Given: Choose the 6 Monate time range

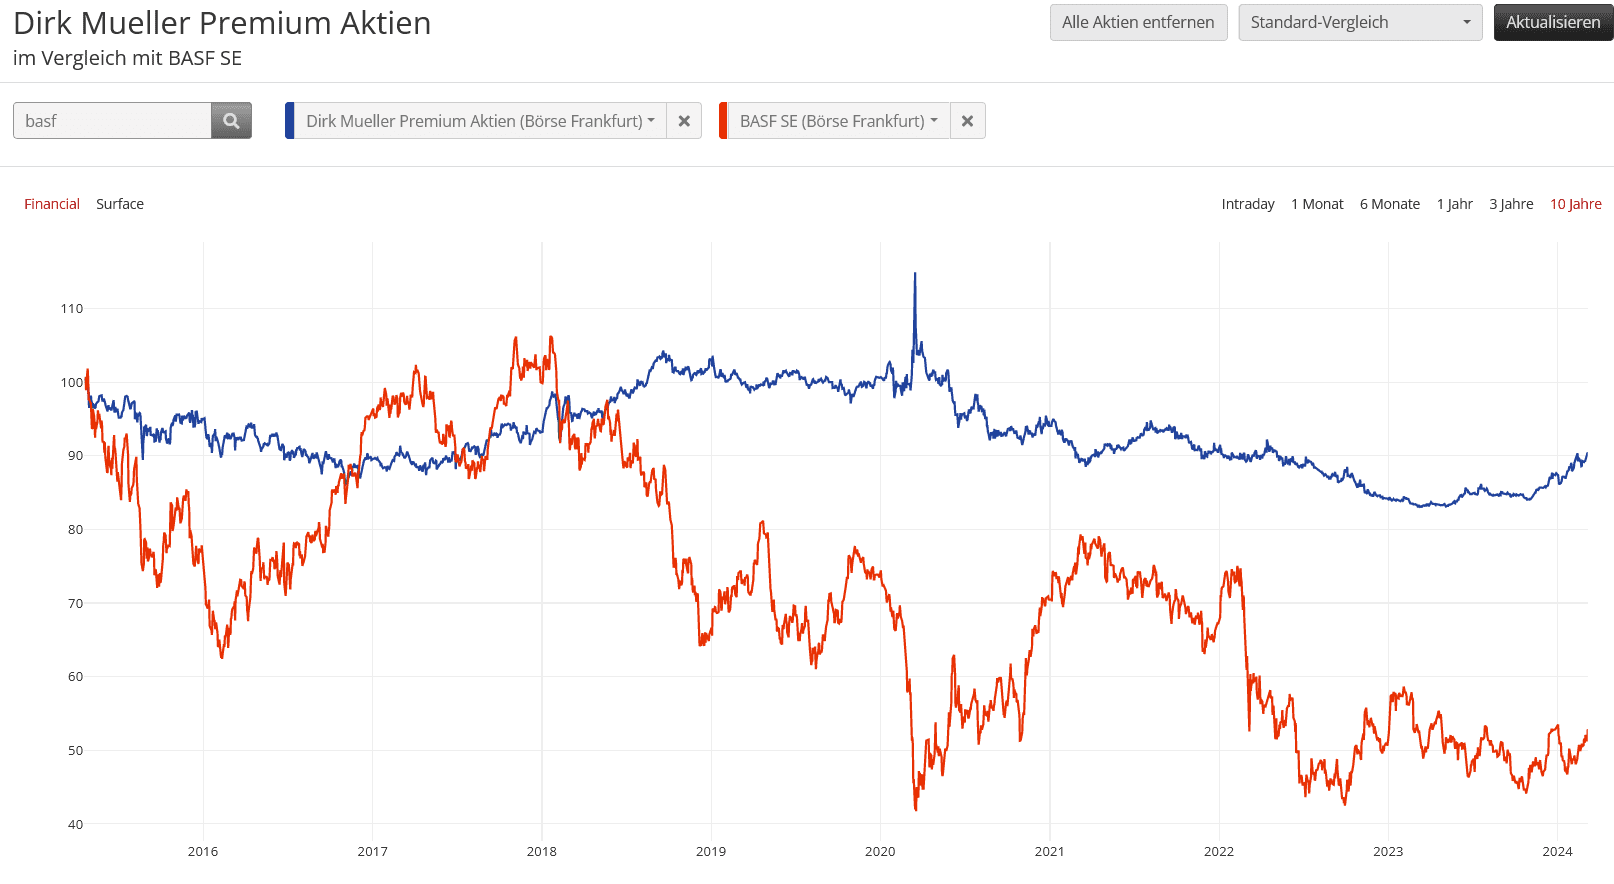Looking at the screenshot, I should 1390,204.
